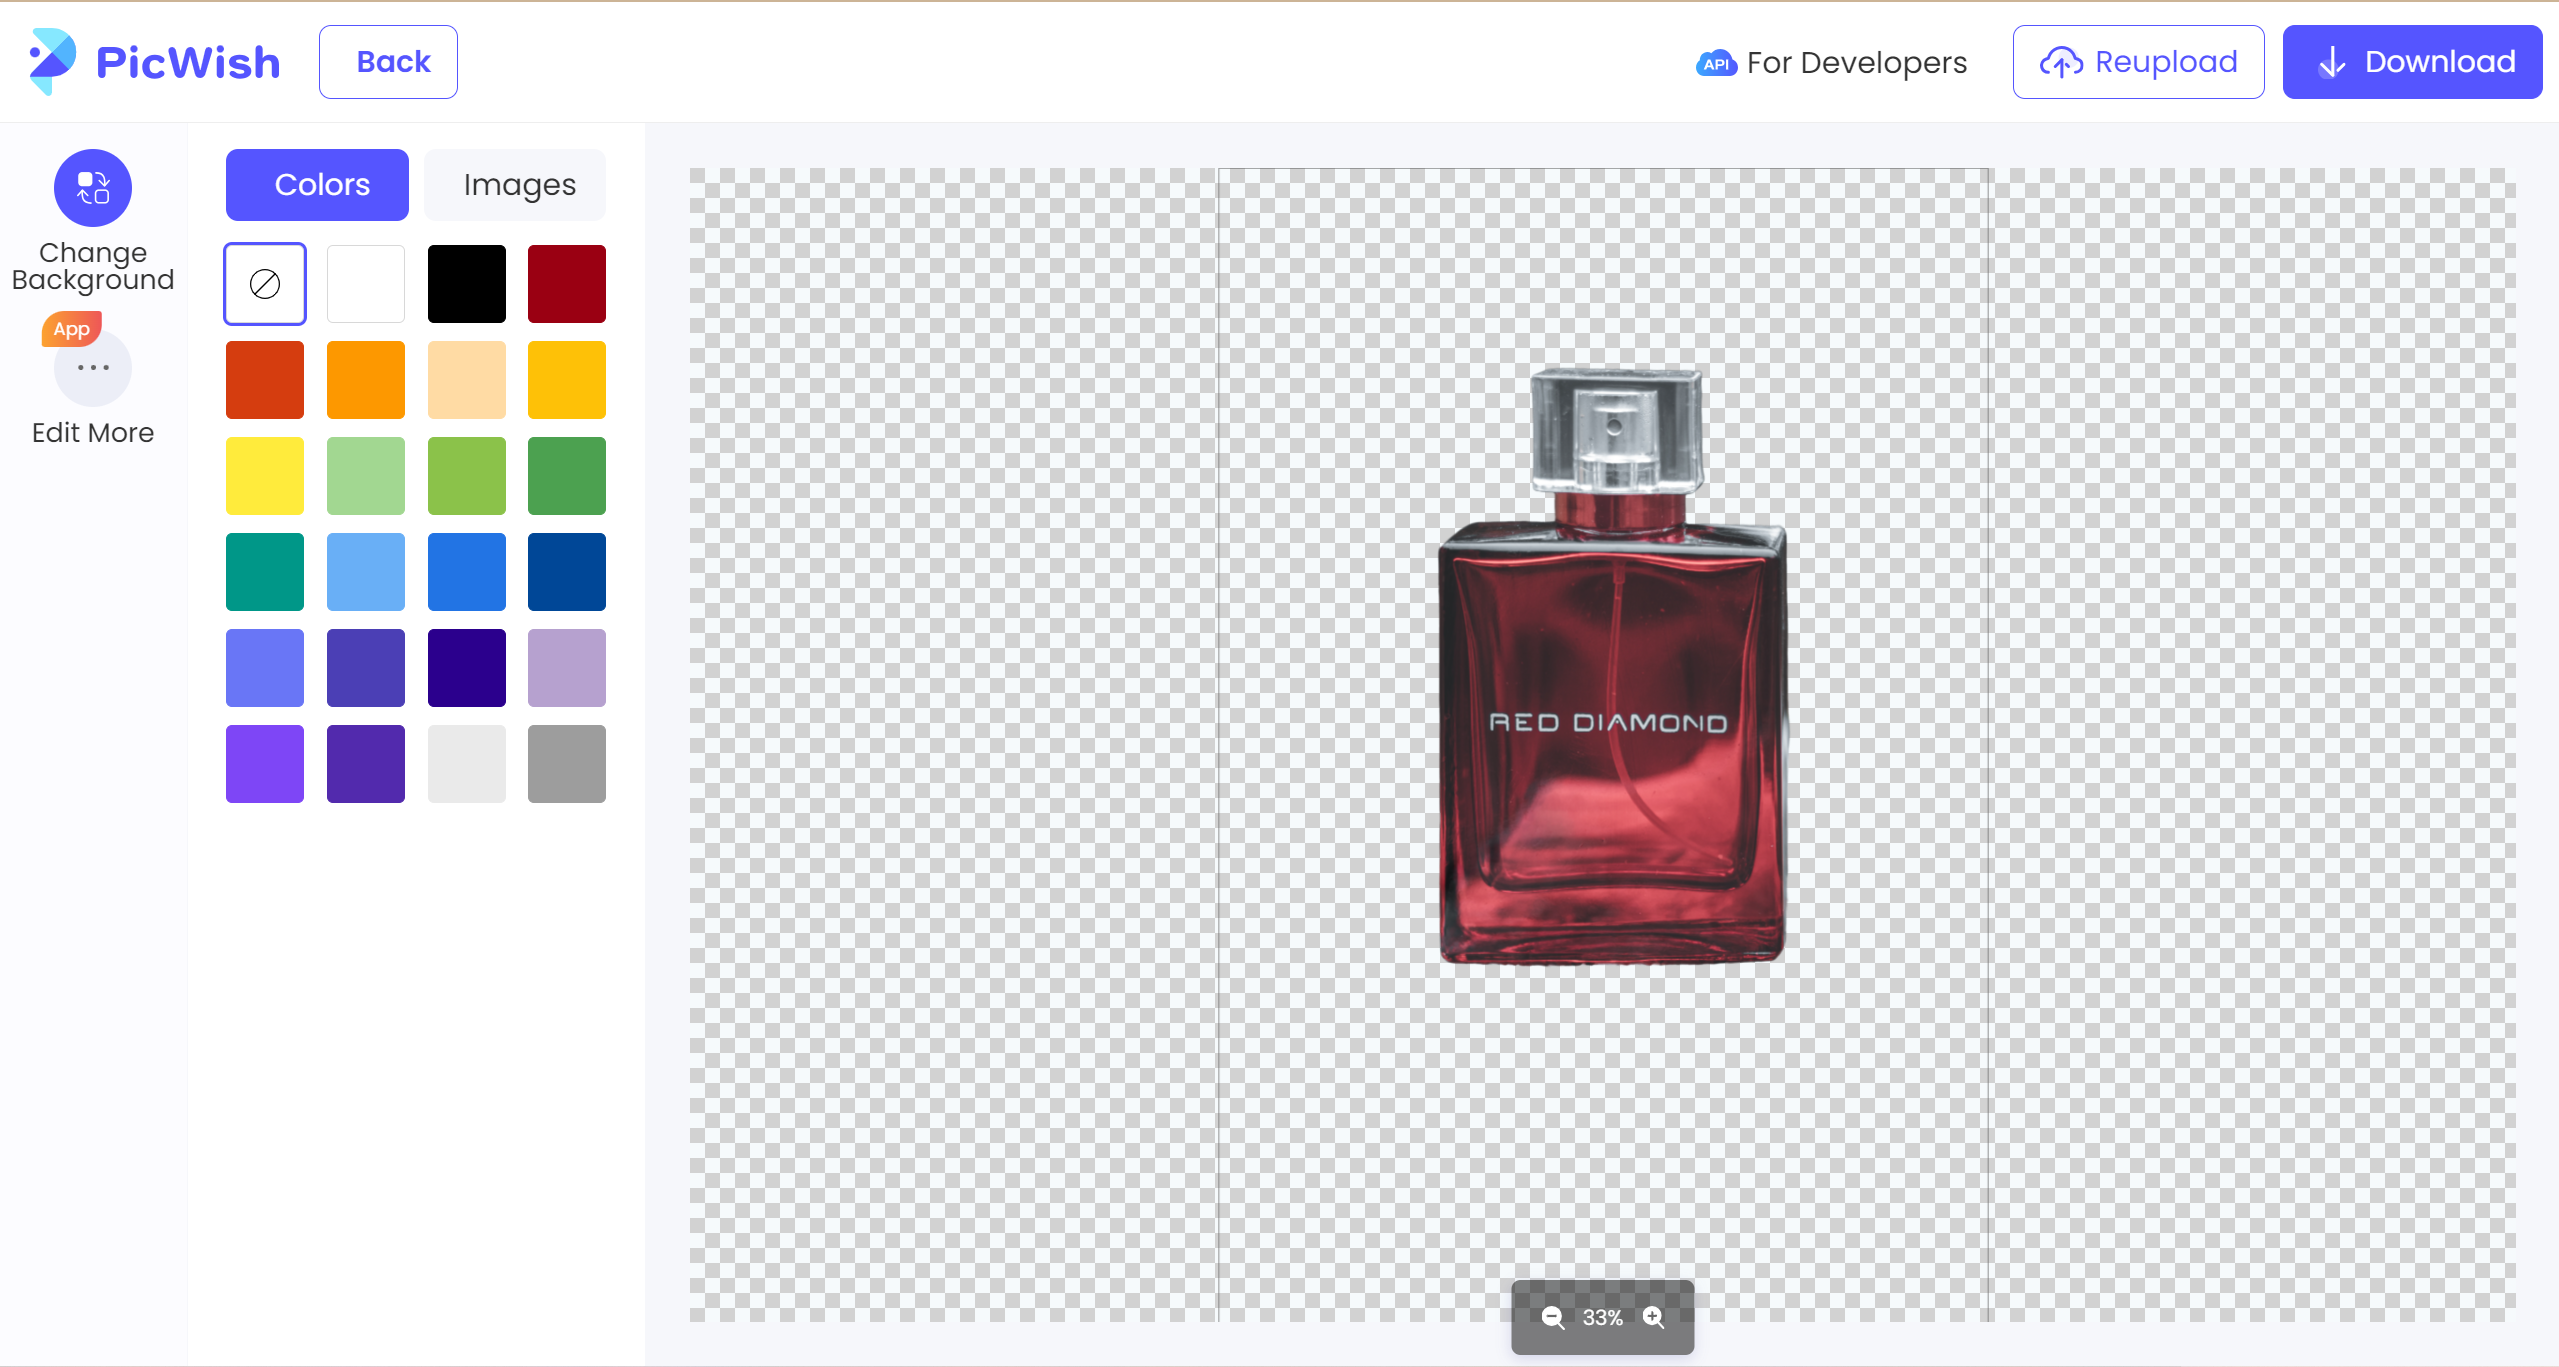The width and height of the screenshot is (2559, 1367).
Task: Click the API cloud icon
Action: coord(1716,63)
